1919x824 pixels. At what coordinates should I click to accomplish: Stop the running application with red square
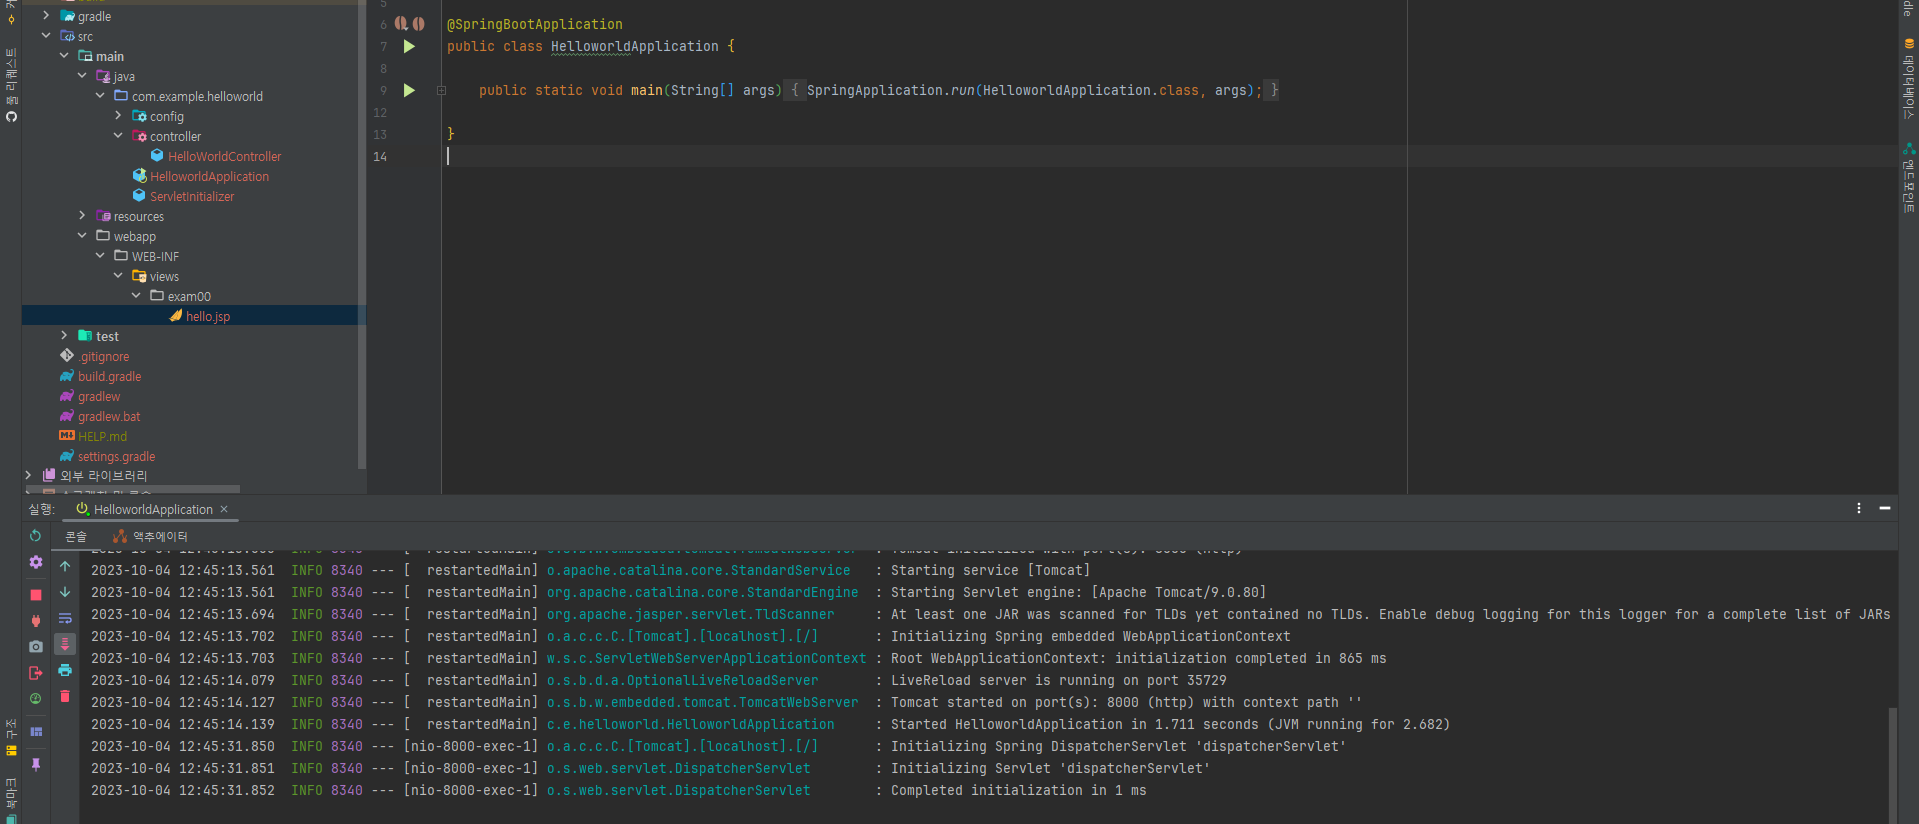point(36,595)
